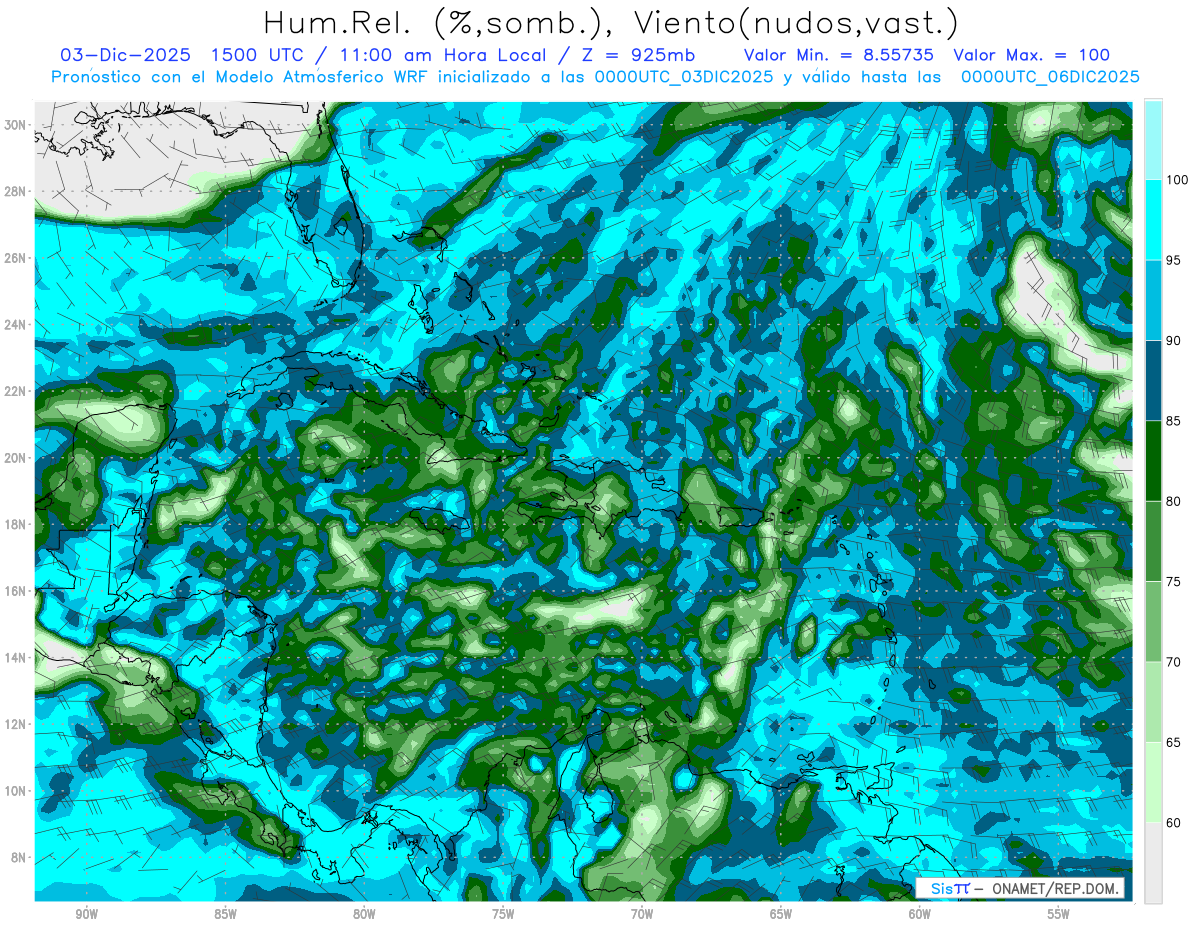Click the '85W' longitude label
1200x927 pixels.
tap(225, 915)
